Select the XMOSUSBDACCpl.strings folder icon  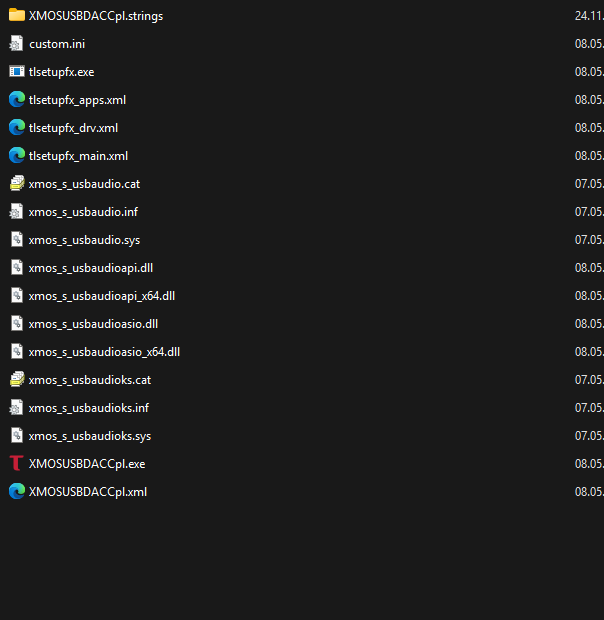pos(17,15)
